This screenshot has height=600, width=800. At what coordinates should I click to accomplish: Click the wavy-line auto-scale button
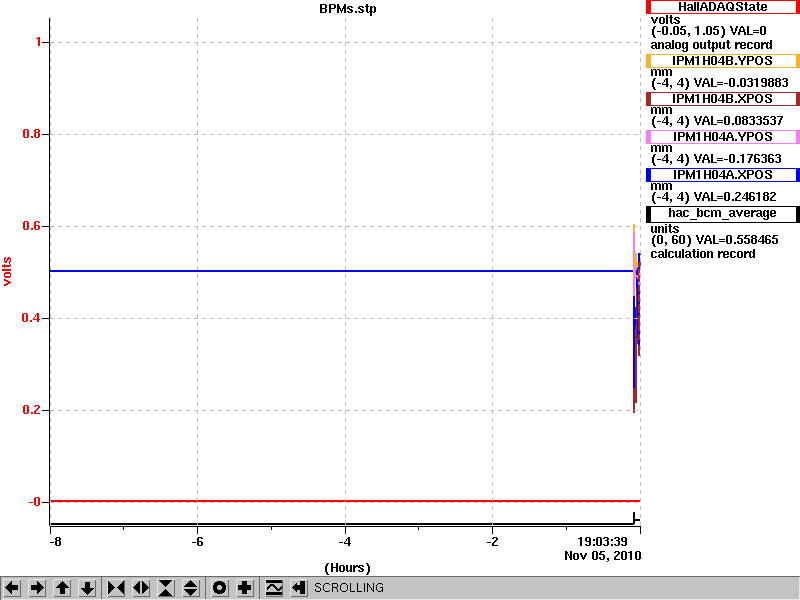point(274,588)
